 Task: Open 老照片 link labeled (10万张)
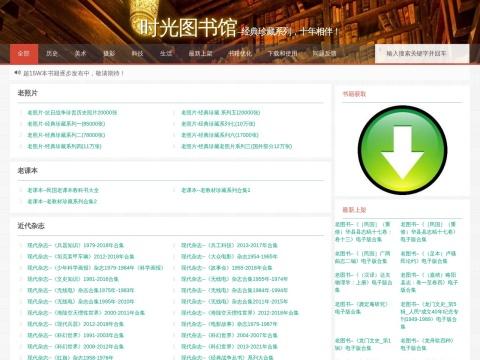pos(218,124)
